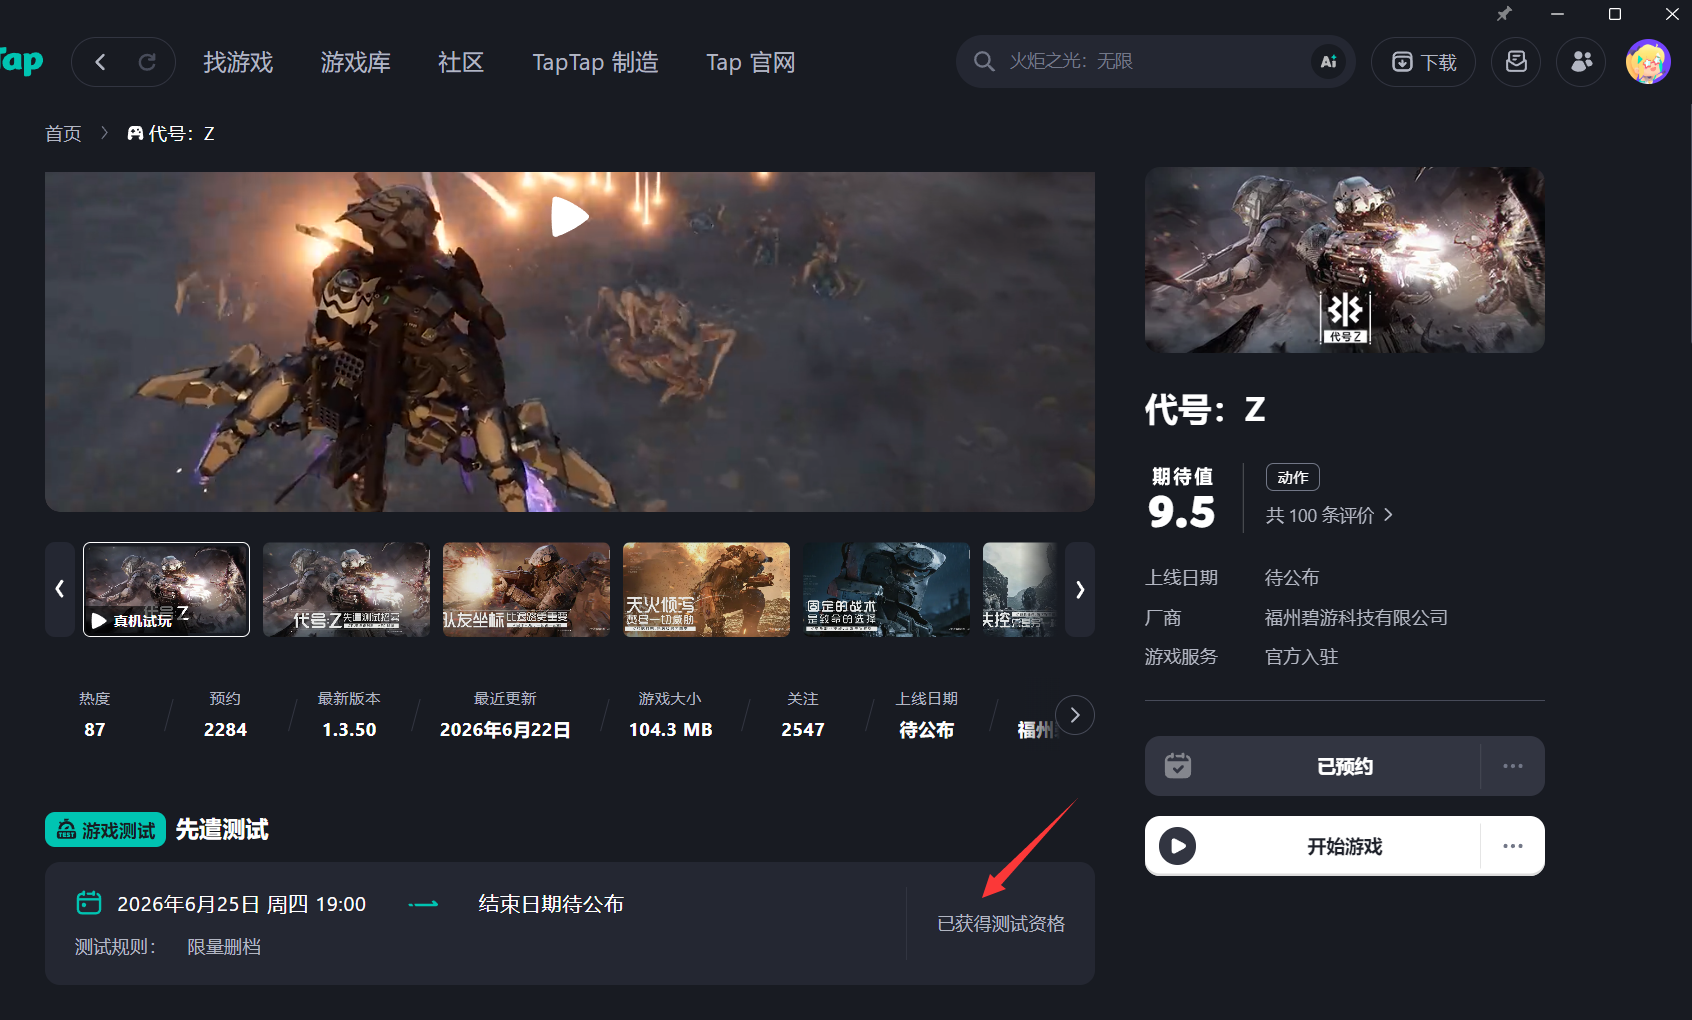The image size is (1692, 1020).
Task: Click the 预约 2284 stat
Action: (x=225, y=715)
